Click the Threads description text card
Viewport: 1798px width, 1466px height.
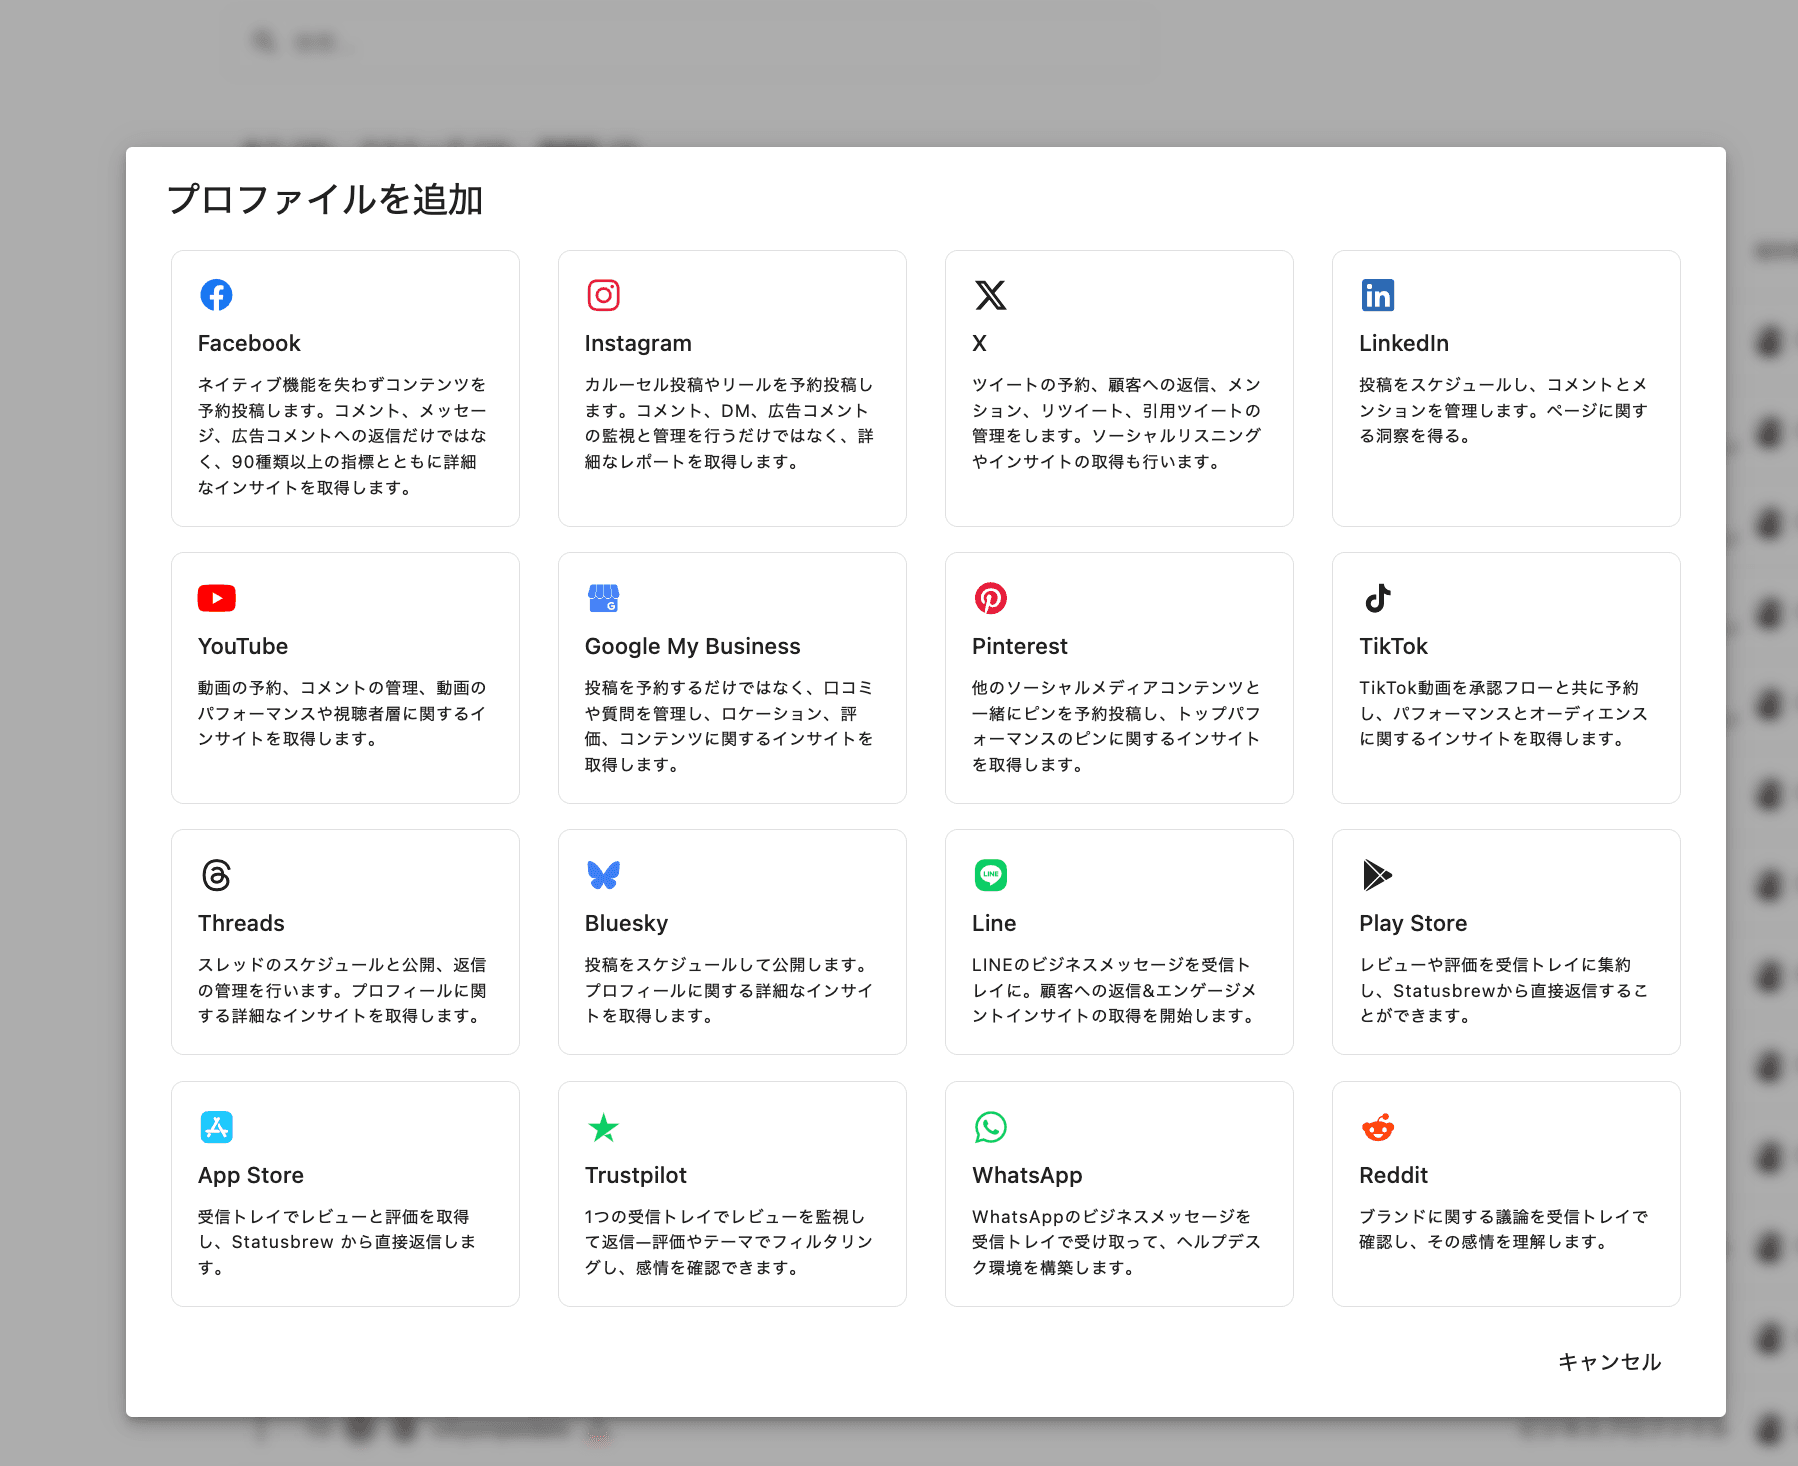[x=342, y=990]
